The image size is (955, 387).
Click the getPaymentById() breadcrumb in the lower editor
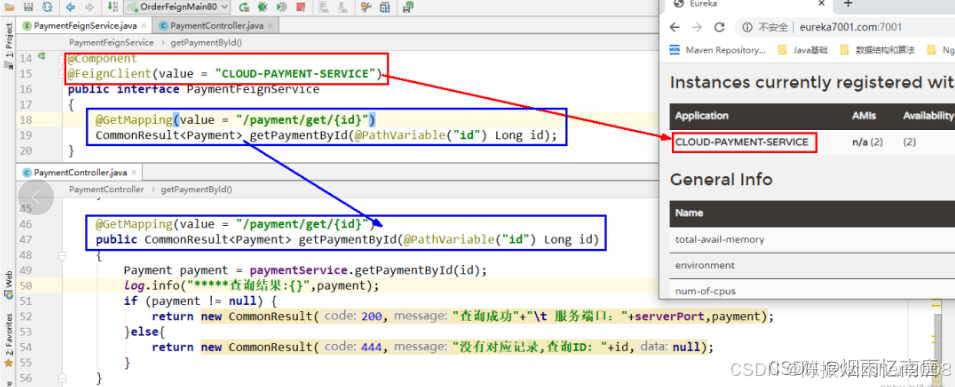pyautogui.click(x=197, y=190)
